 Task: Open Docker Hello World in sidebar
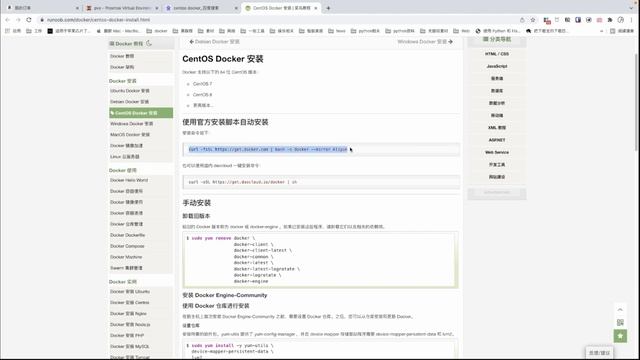pyautogui.click(x=129, y=180)
